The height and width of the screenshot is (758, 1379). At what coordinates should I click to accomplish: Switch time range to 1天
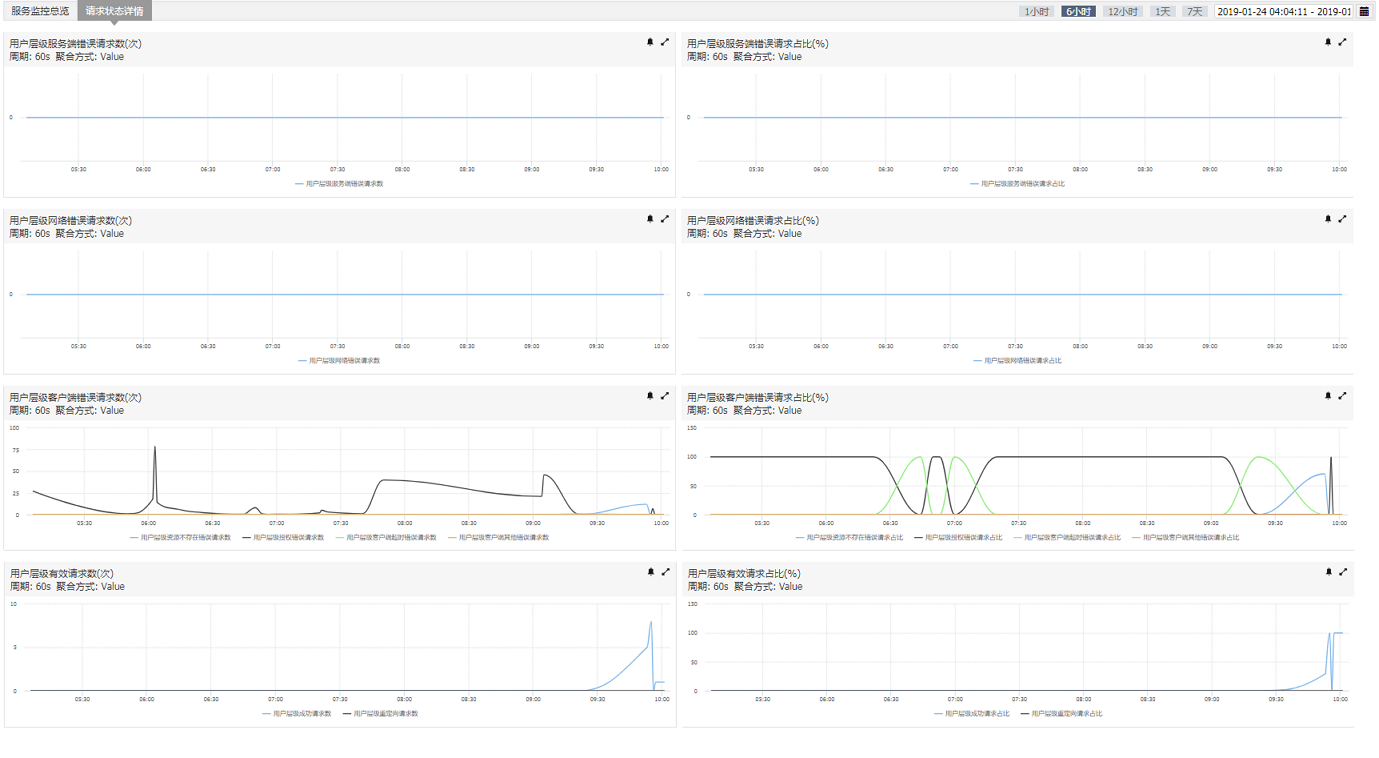(1162, 12)
